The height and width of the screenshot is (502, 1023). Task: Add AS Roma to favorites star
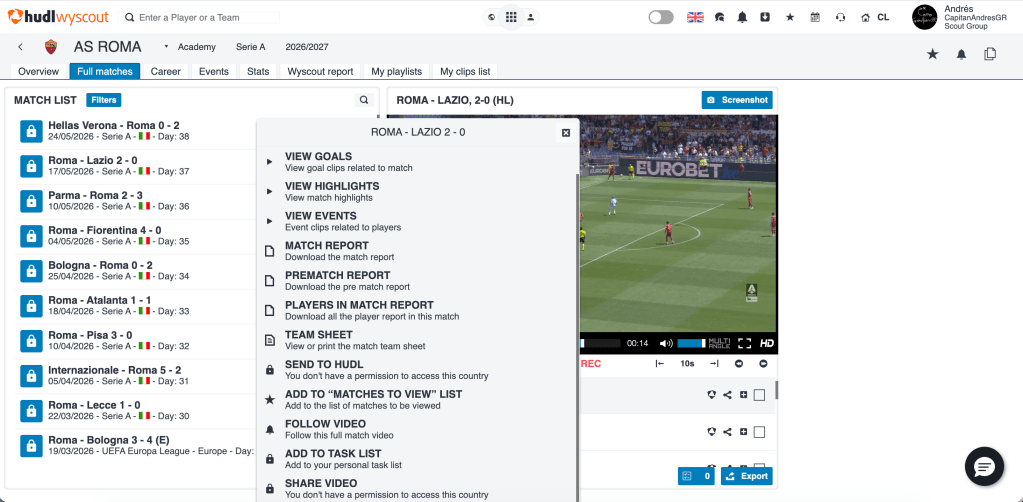click(x=932, y=54)
